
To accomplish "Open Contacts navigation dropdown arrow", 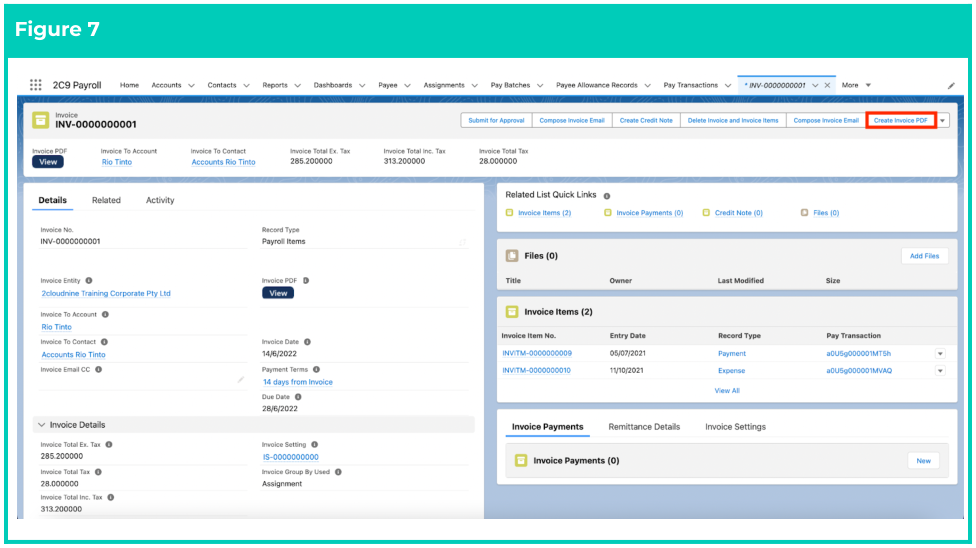I will pyautogui.click(x=246, y=85).
